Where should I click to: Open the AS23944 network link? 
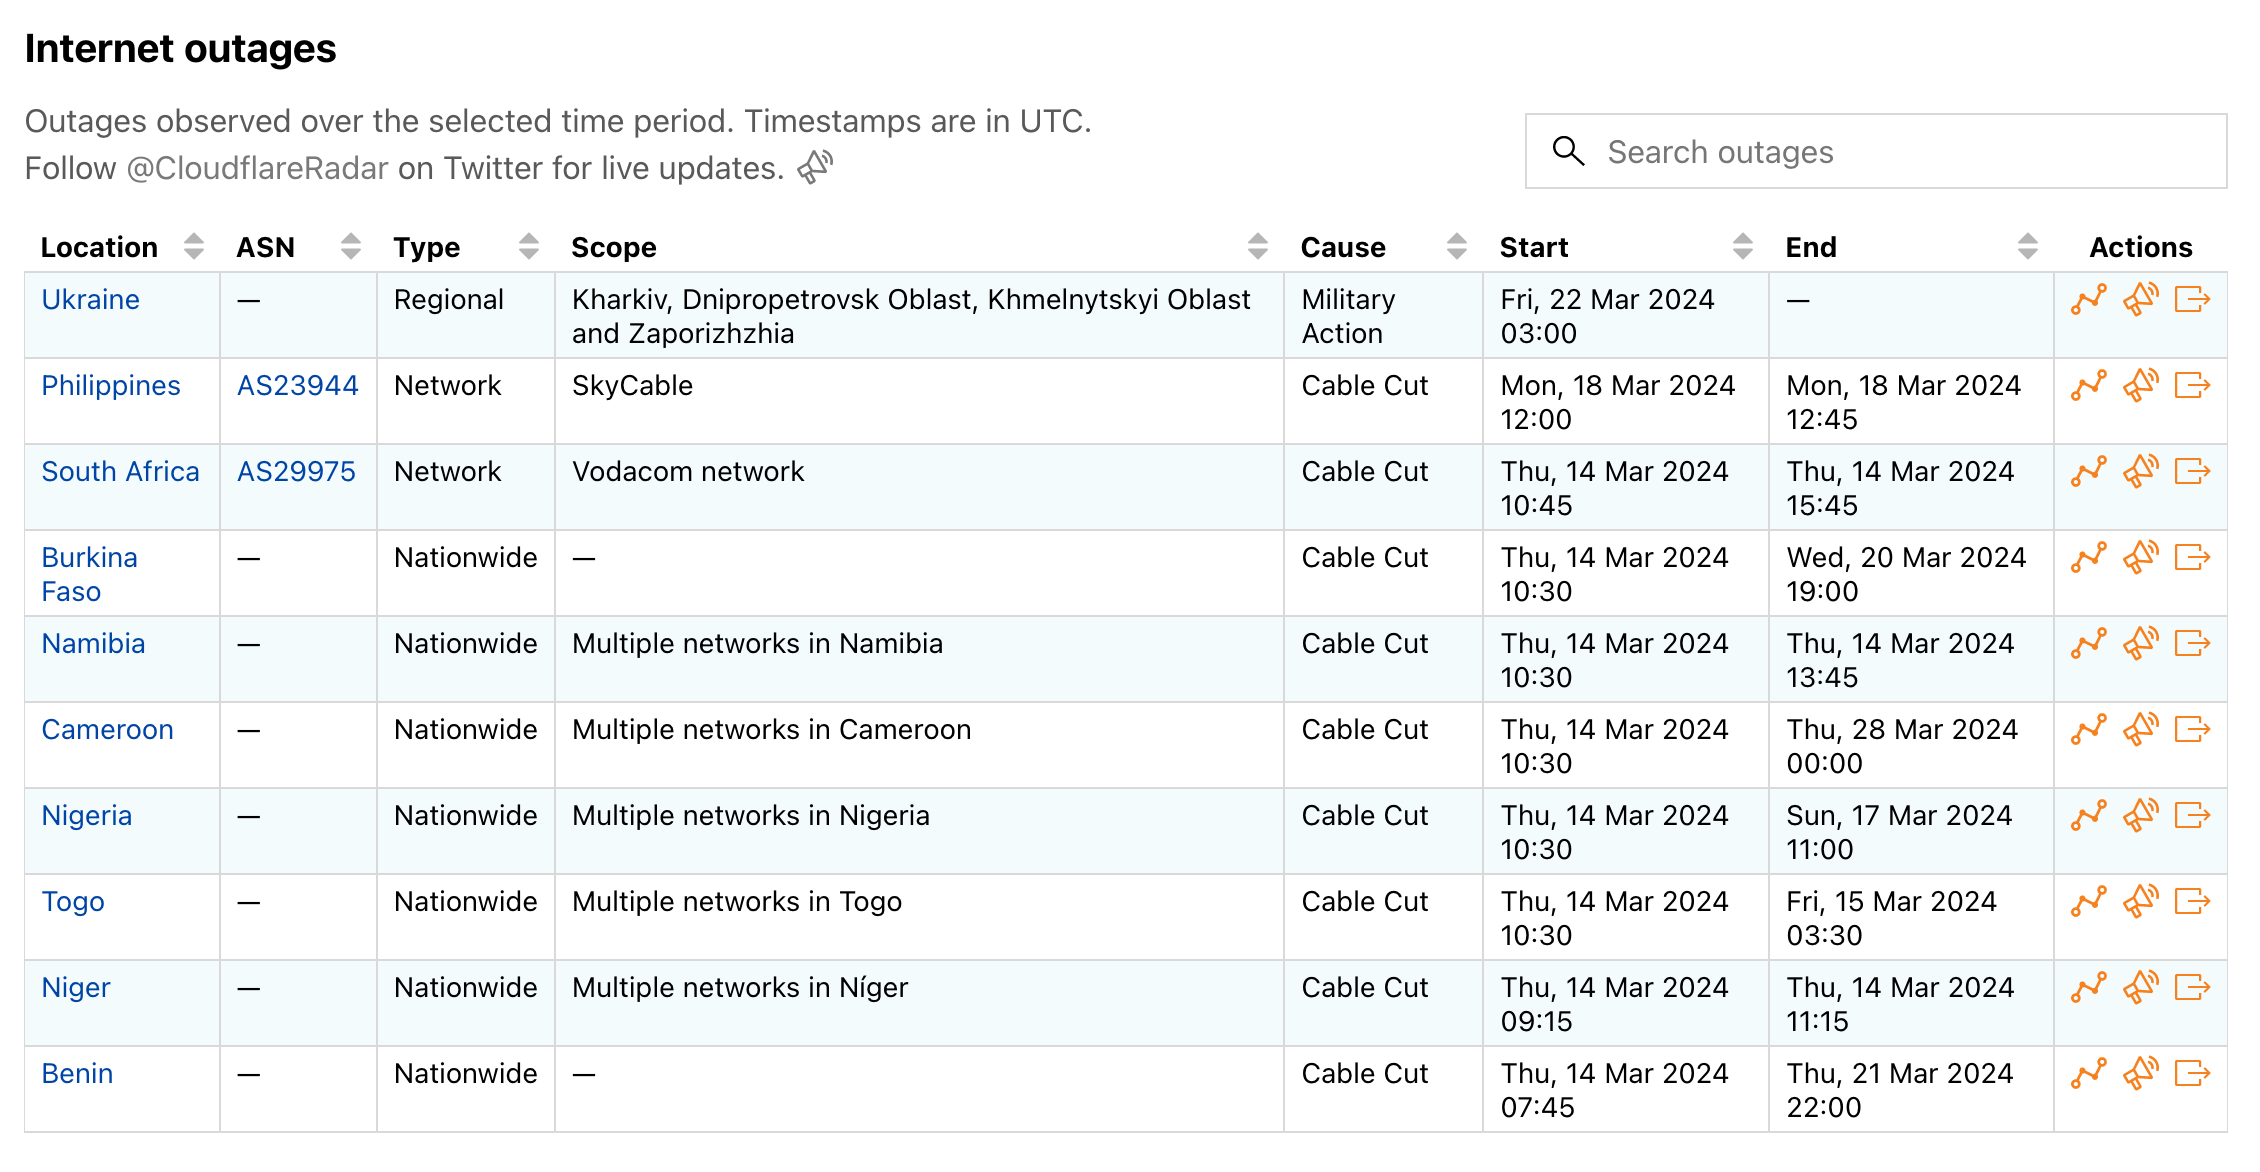pos(297,385)
